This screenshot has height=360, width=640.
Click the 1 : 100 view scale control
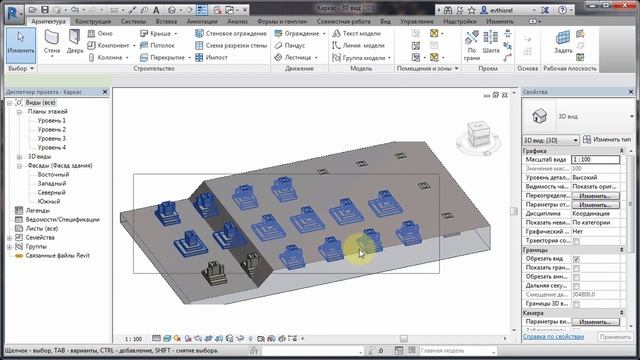pyautogui.click(x=133, y=339)
